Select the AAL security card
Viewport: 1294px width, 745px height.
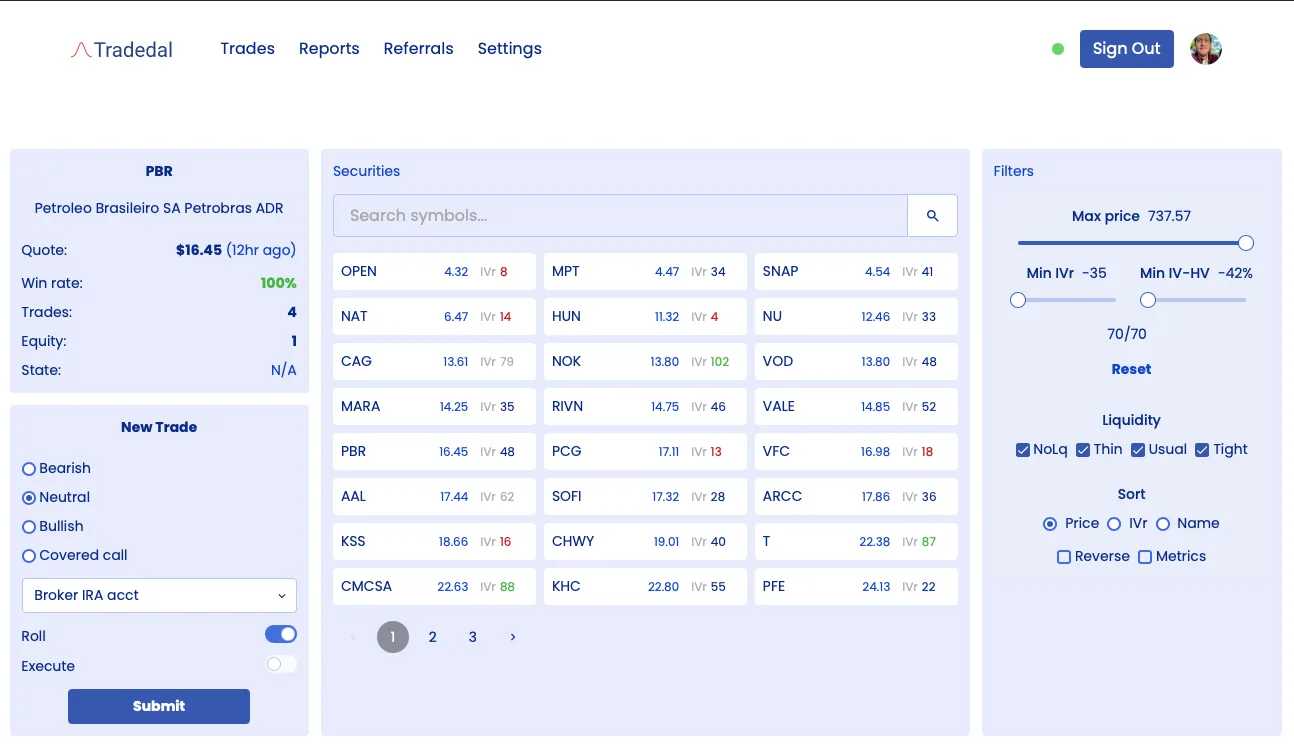click(x=434, y=496)
